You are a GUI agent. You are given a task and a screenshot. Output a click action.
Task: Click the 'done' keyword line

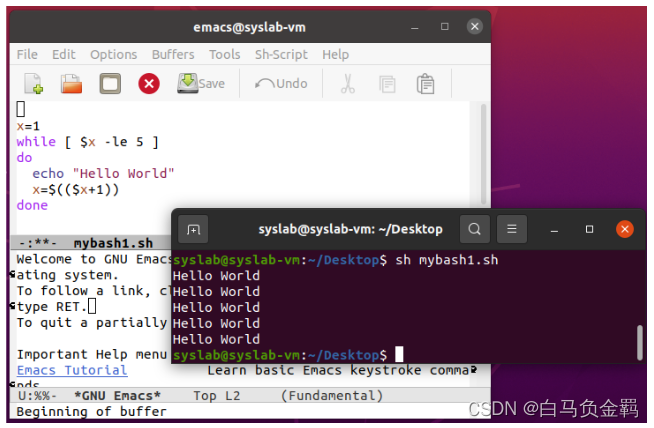tap(32, 206)
